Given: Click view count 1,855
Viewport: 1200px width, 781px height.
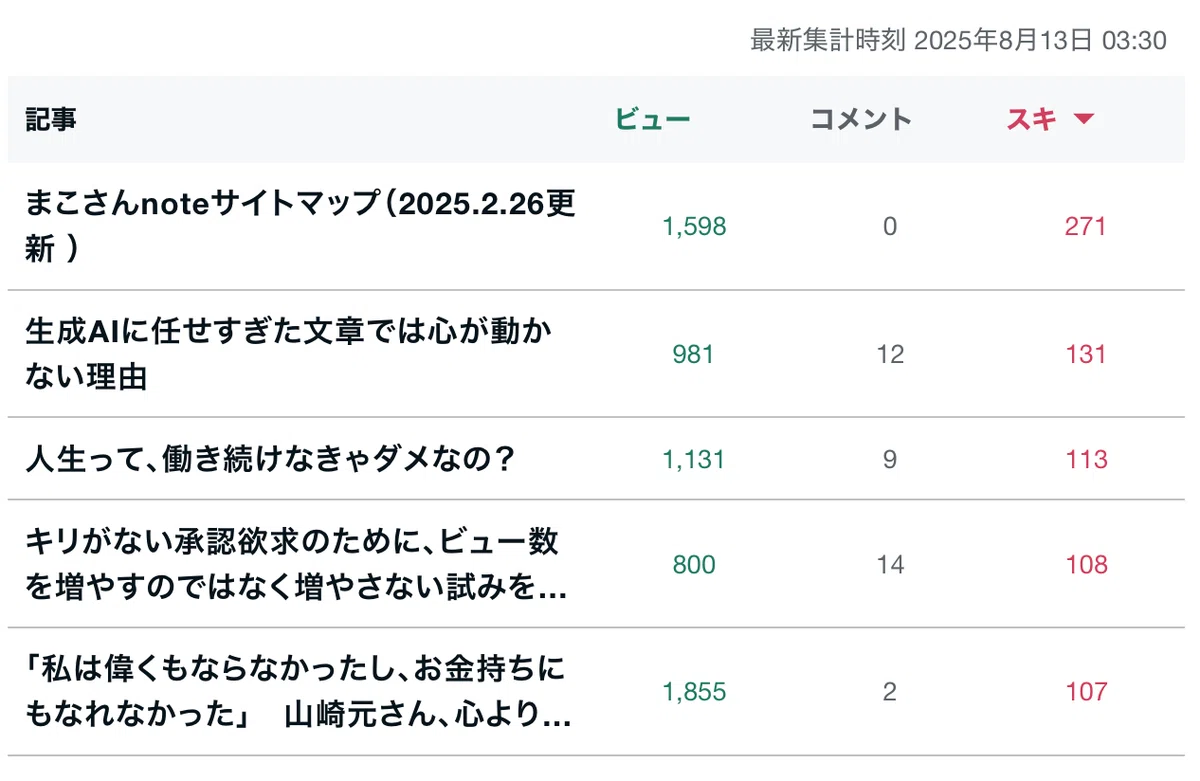Looking at the screenshot, I should pyautogui.click(x=694, y=692).
